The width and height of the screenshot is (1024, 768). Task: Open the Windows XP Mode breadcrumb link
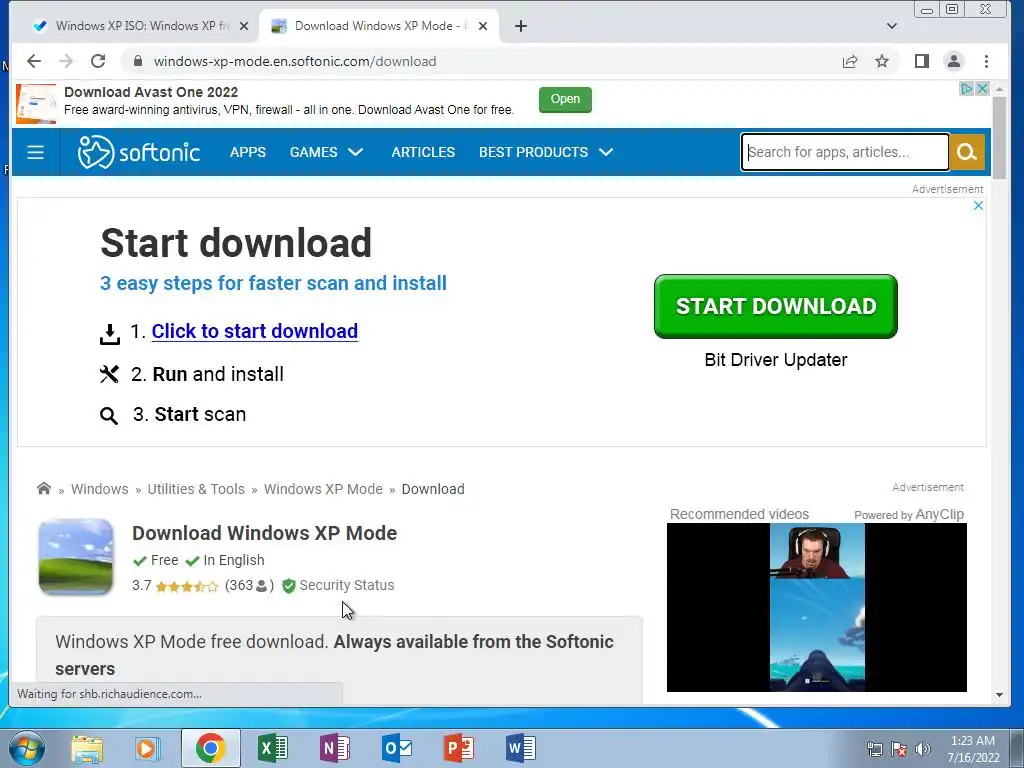click(x=323, y=489)
